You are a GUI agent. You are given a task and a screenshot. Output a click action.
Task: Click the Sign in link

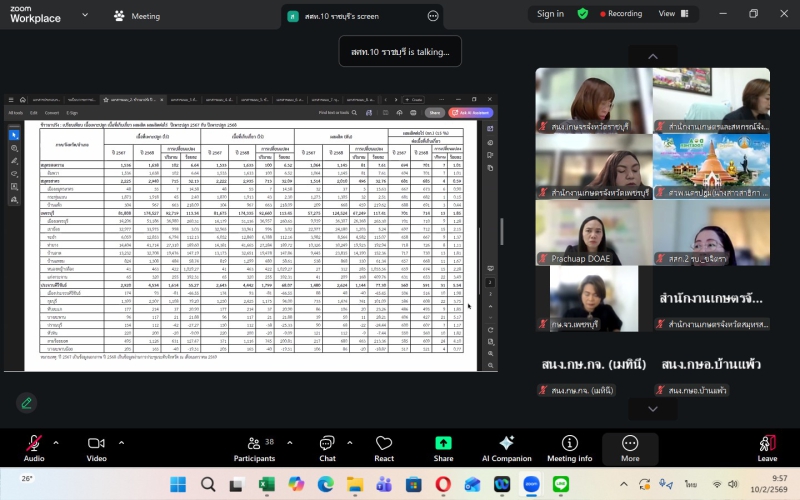(x=550, y=14)
